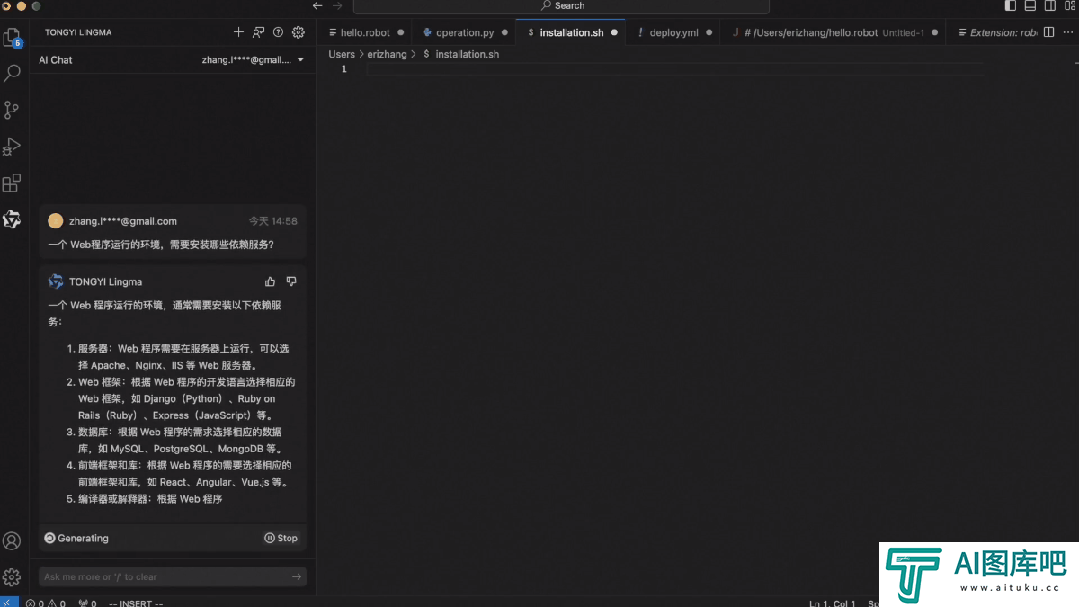Click the errors and warnings status item
Viewport: 1079px width, 607px height.
tap(45, 603)
